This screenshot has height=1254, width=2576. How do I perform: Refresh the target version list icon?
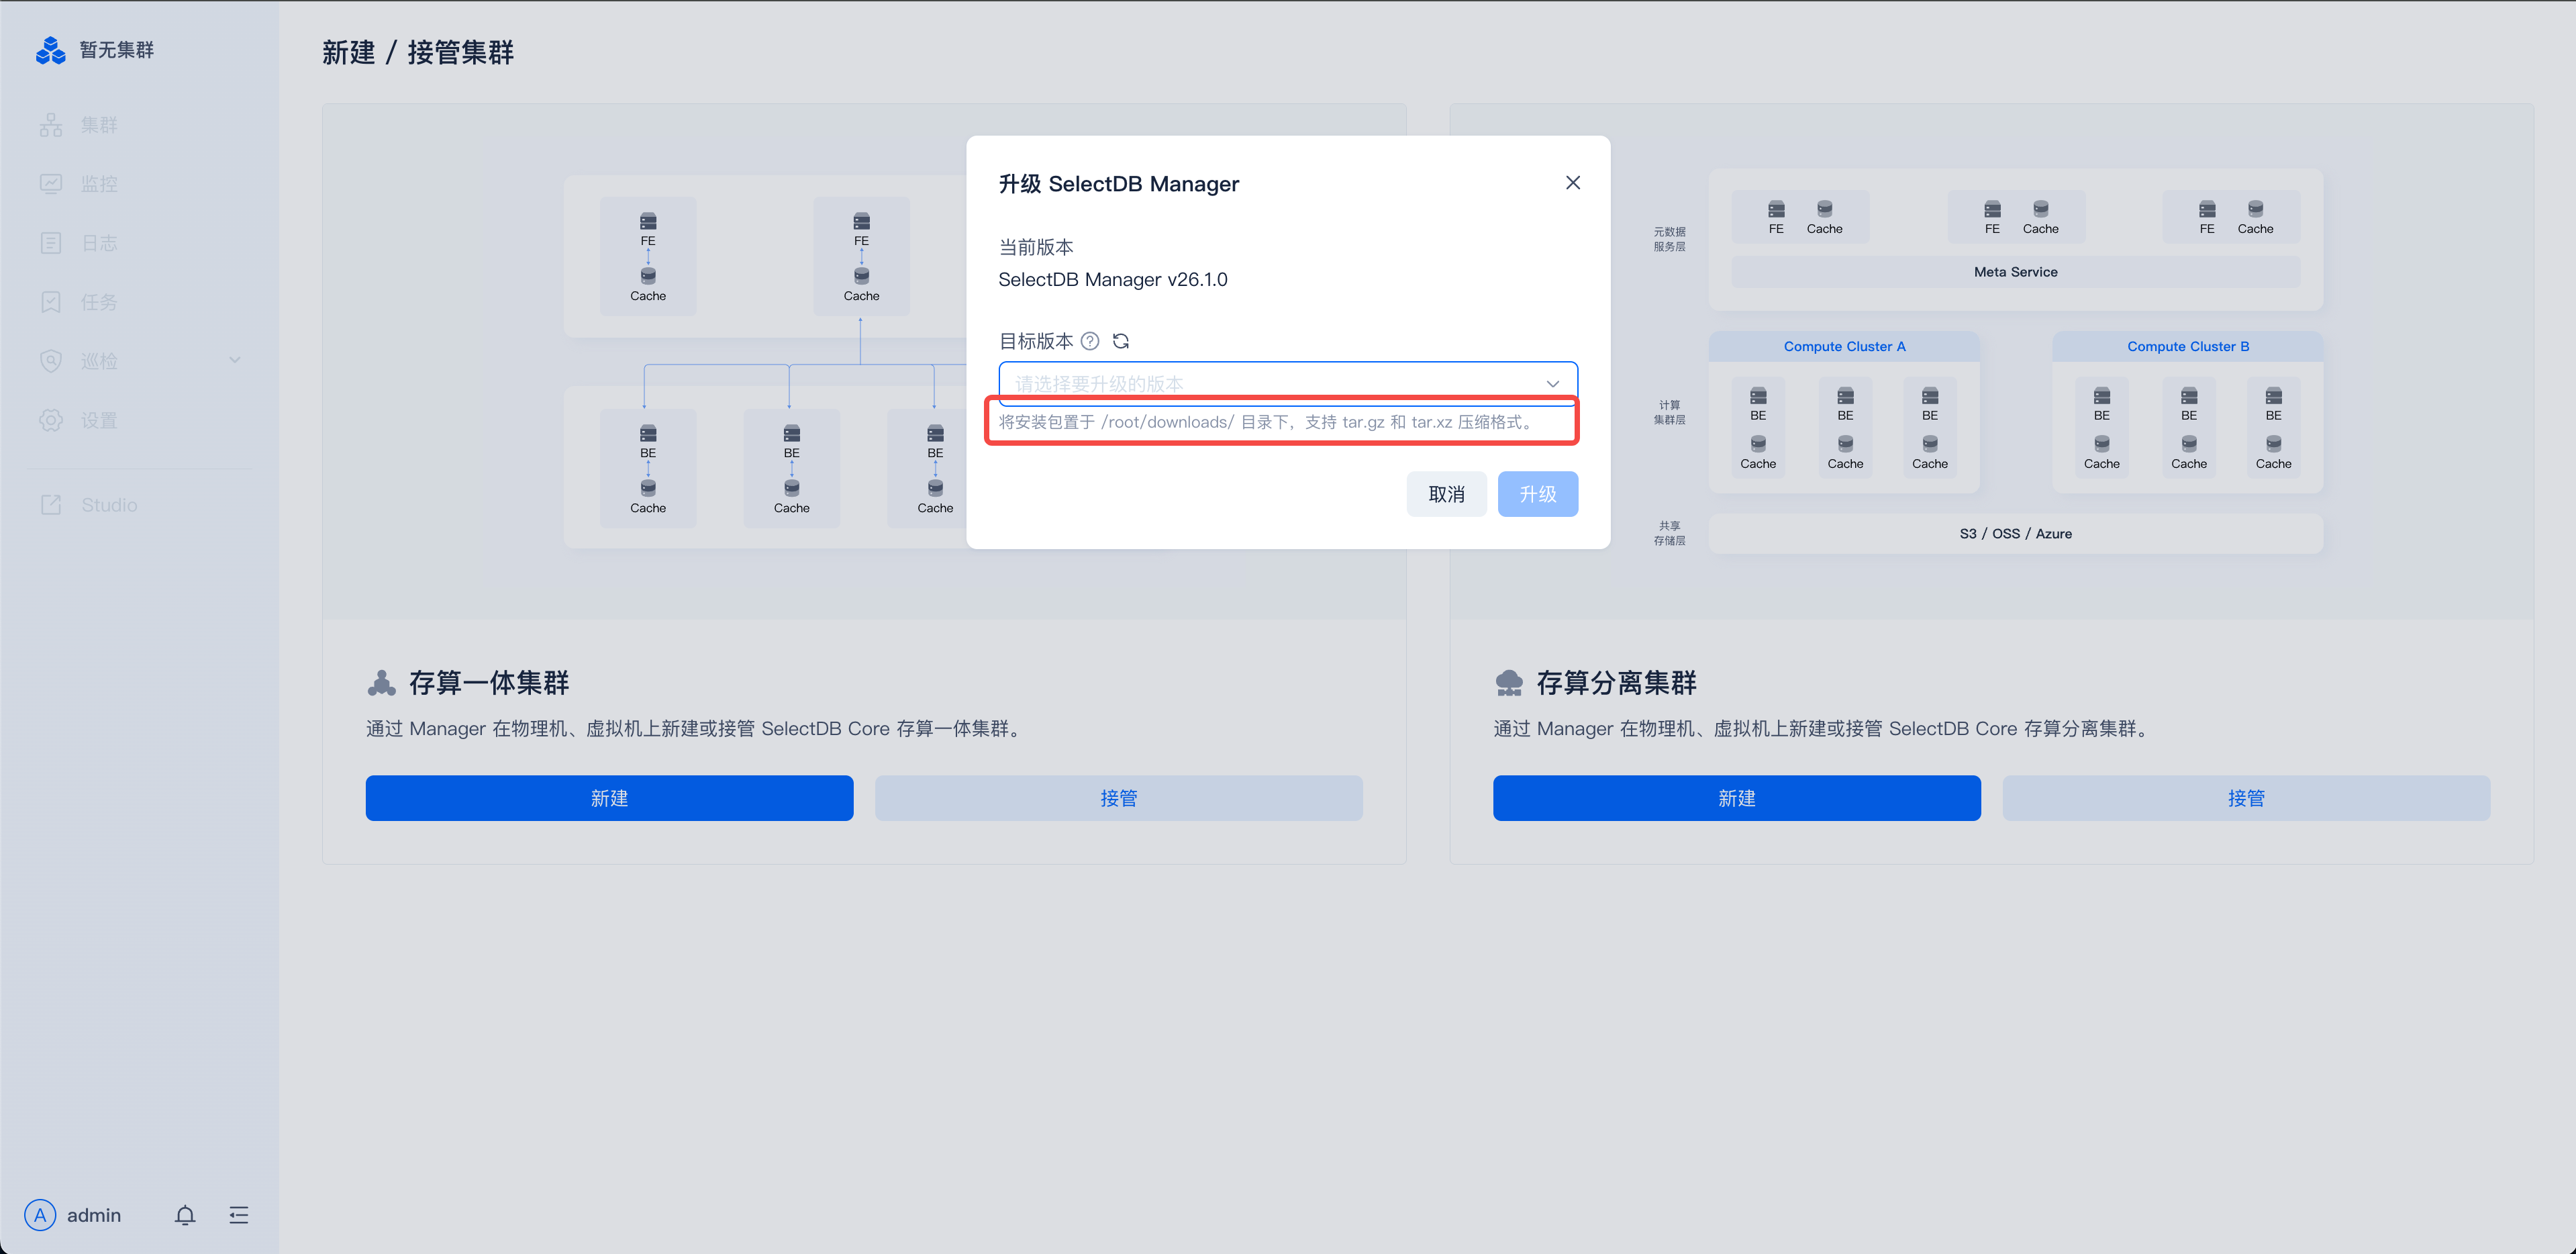pos(1121,341)
